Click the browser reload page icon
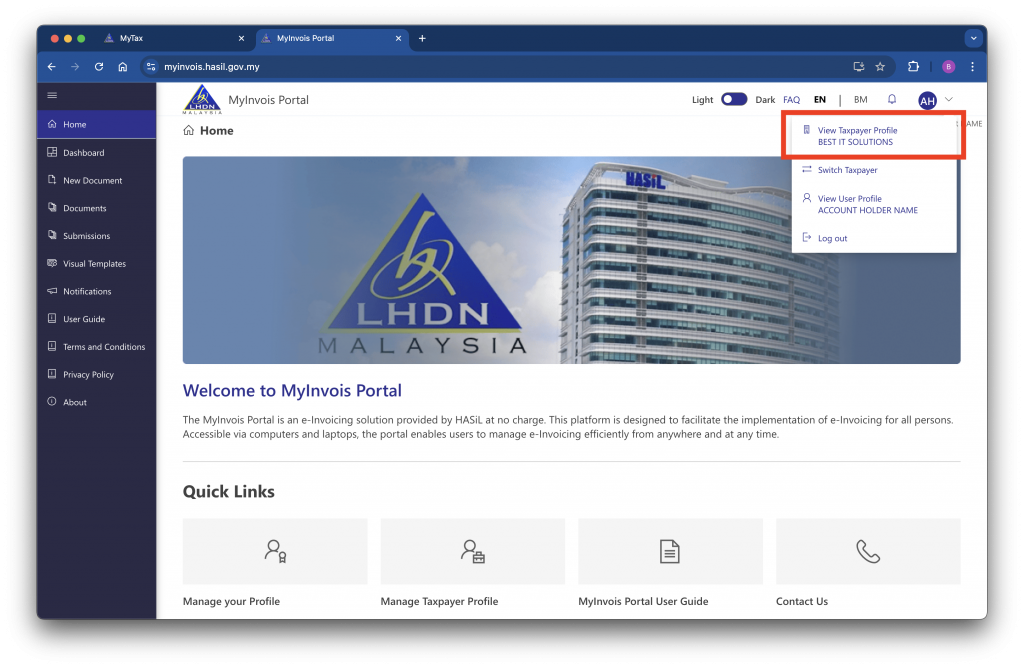This screenshot has width=1024, height=668. click(x=99, y=67)
